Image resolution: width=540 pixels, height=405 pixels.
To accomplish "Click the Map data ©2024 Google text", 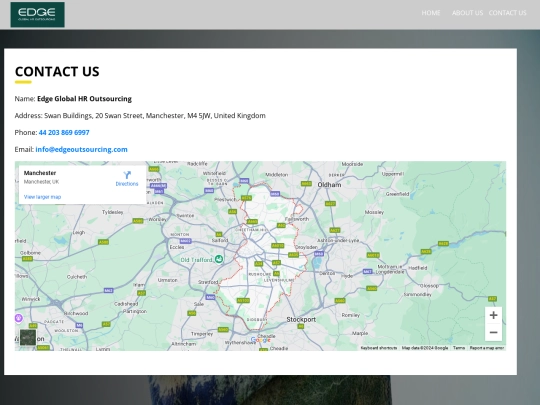I will (425, 348).
